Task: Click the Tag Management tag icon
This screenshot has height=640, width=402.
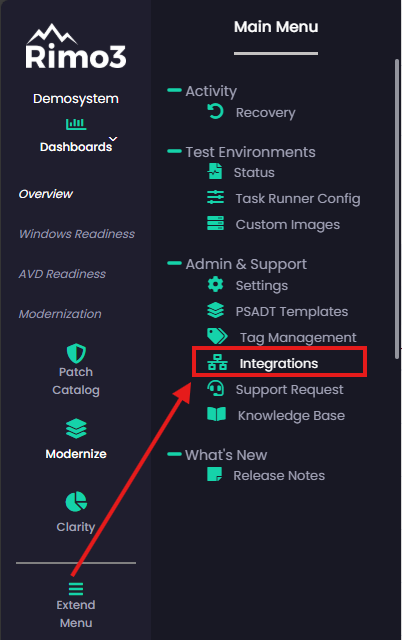Action: (217, 336)
